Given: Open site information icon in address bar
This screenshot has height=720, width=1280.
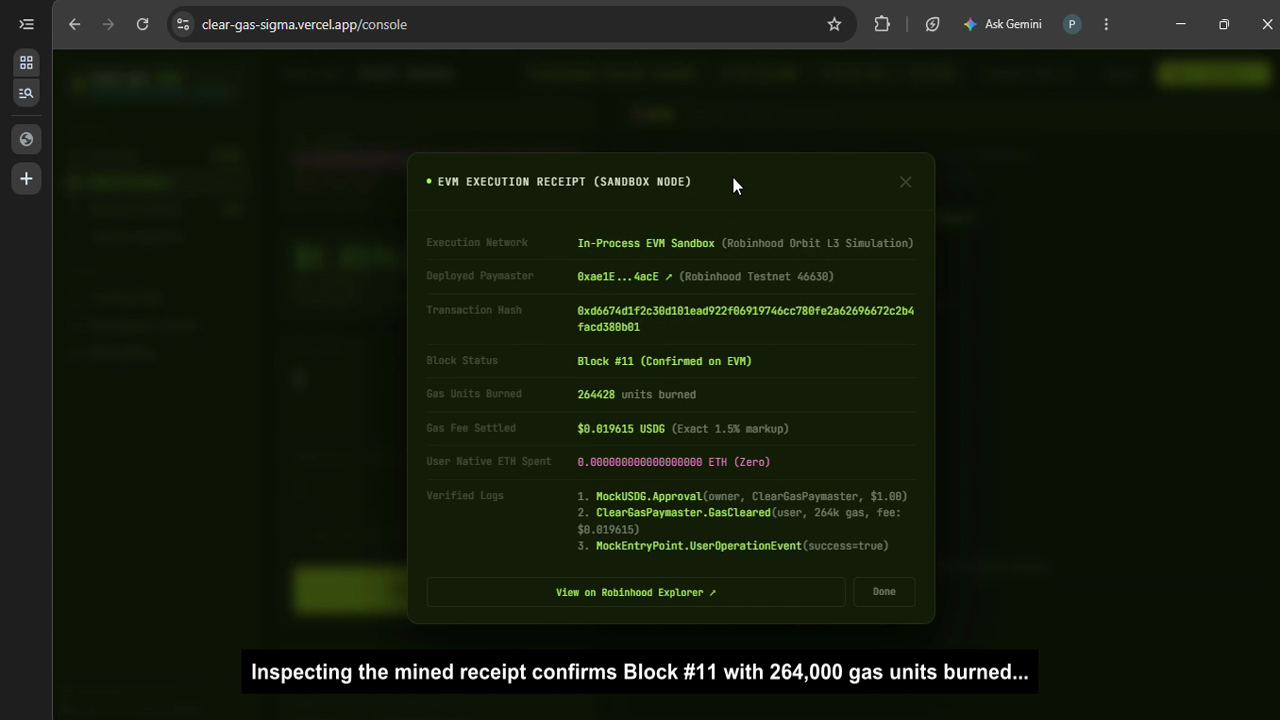Looking at the screenshot, I should [182, 24].
